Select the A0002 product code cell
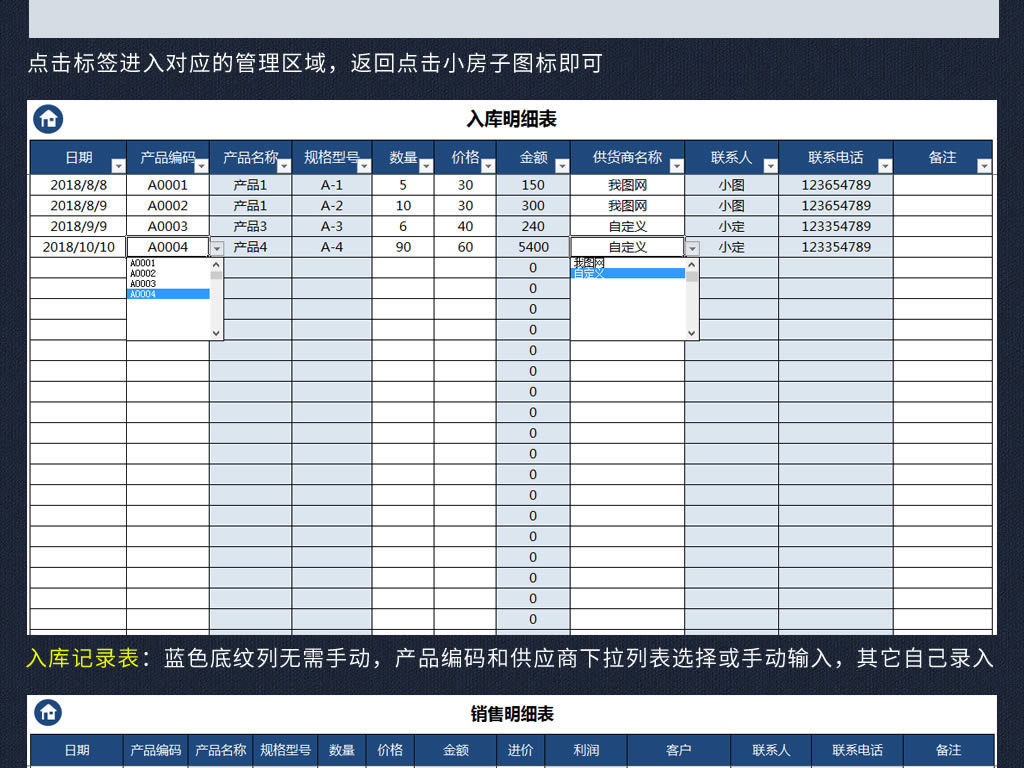1024x768 pixels. [168, 206]
